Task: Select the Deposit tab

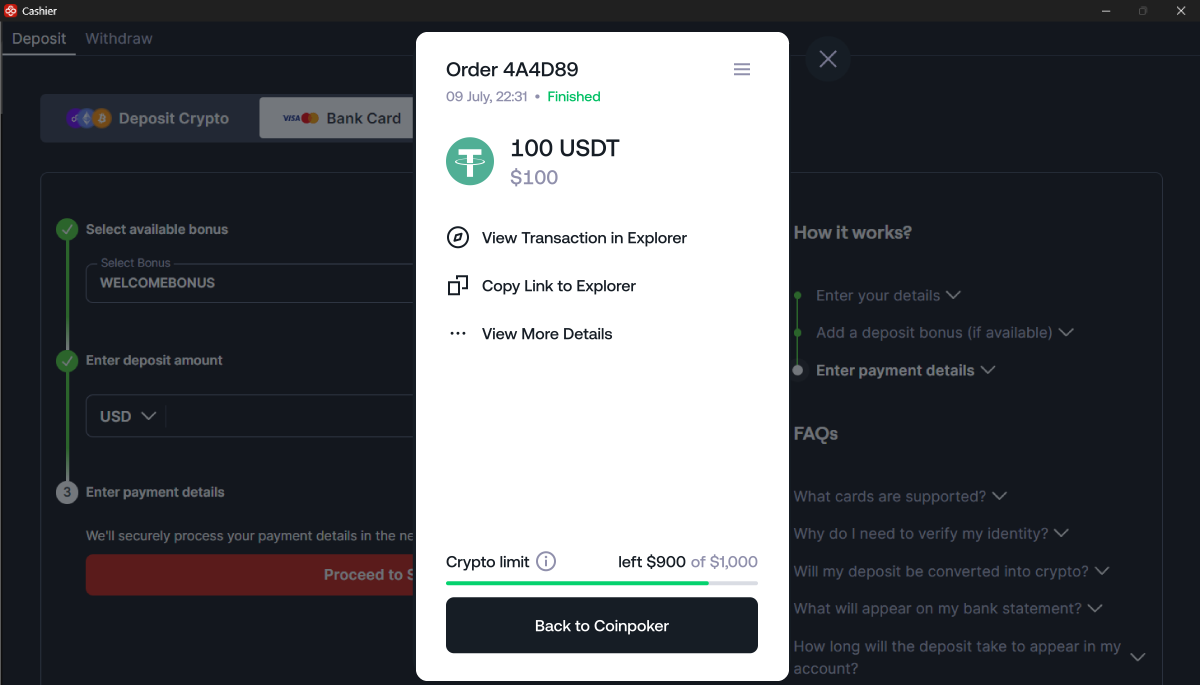Action: [x=39, y=39]
